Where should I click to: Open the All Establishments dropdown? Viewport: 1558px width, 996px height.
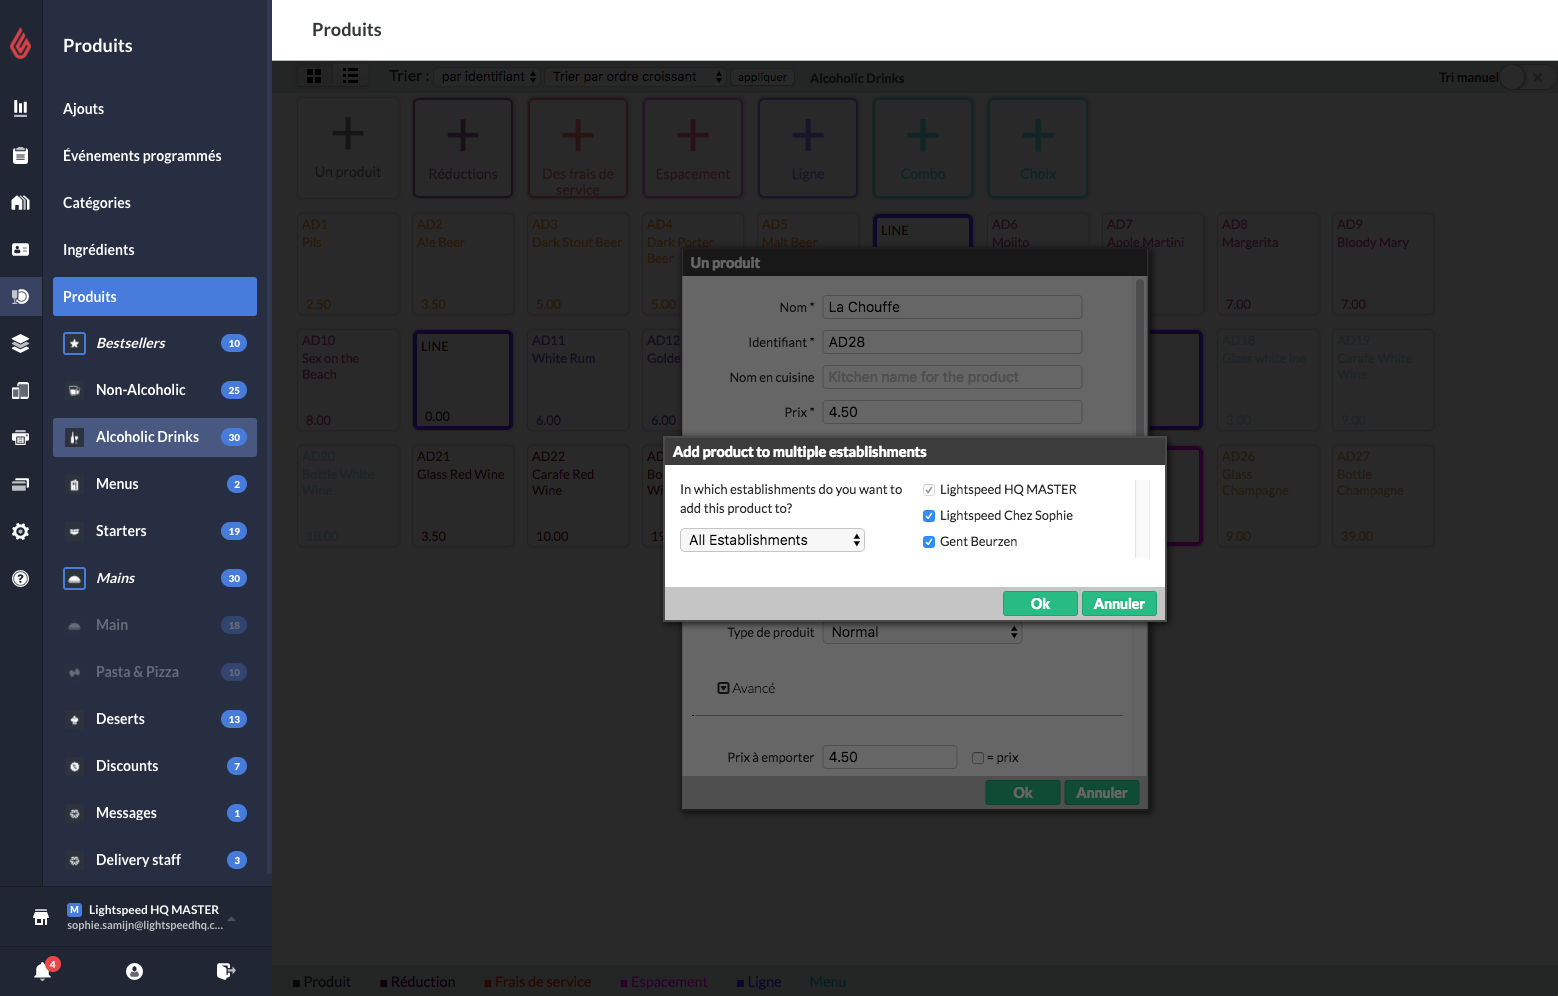tap(772, 540)
